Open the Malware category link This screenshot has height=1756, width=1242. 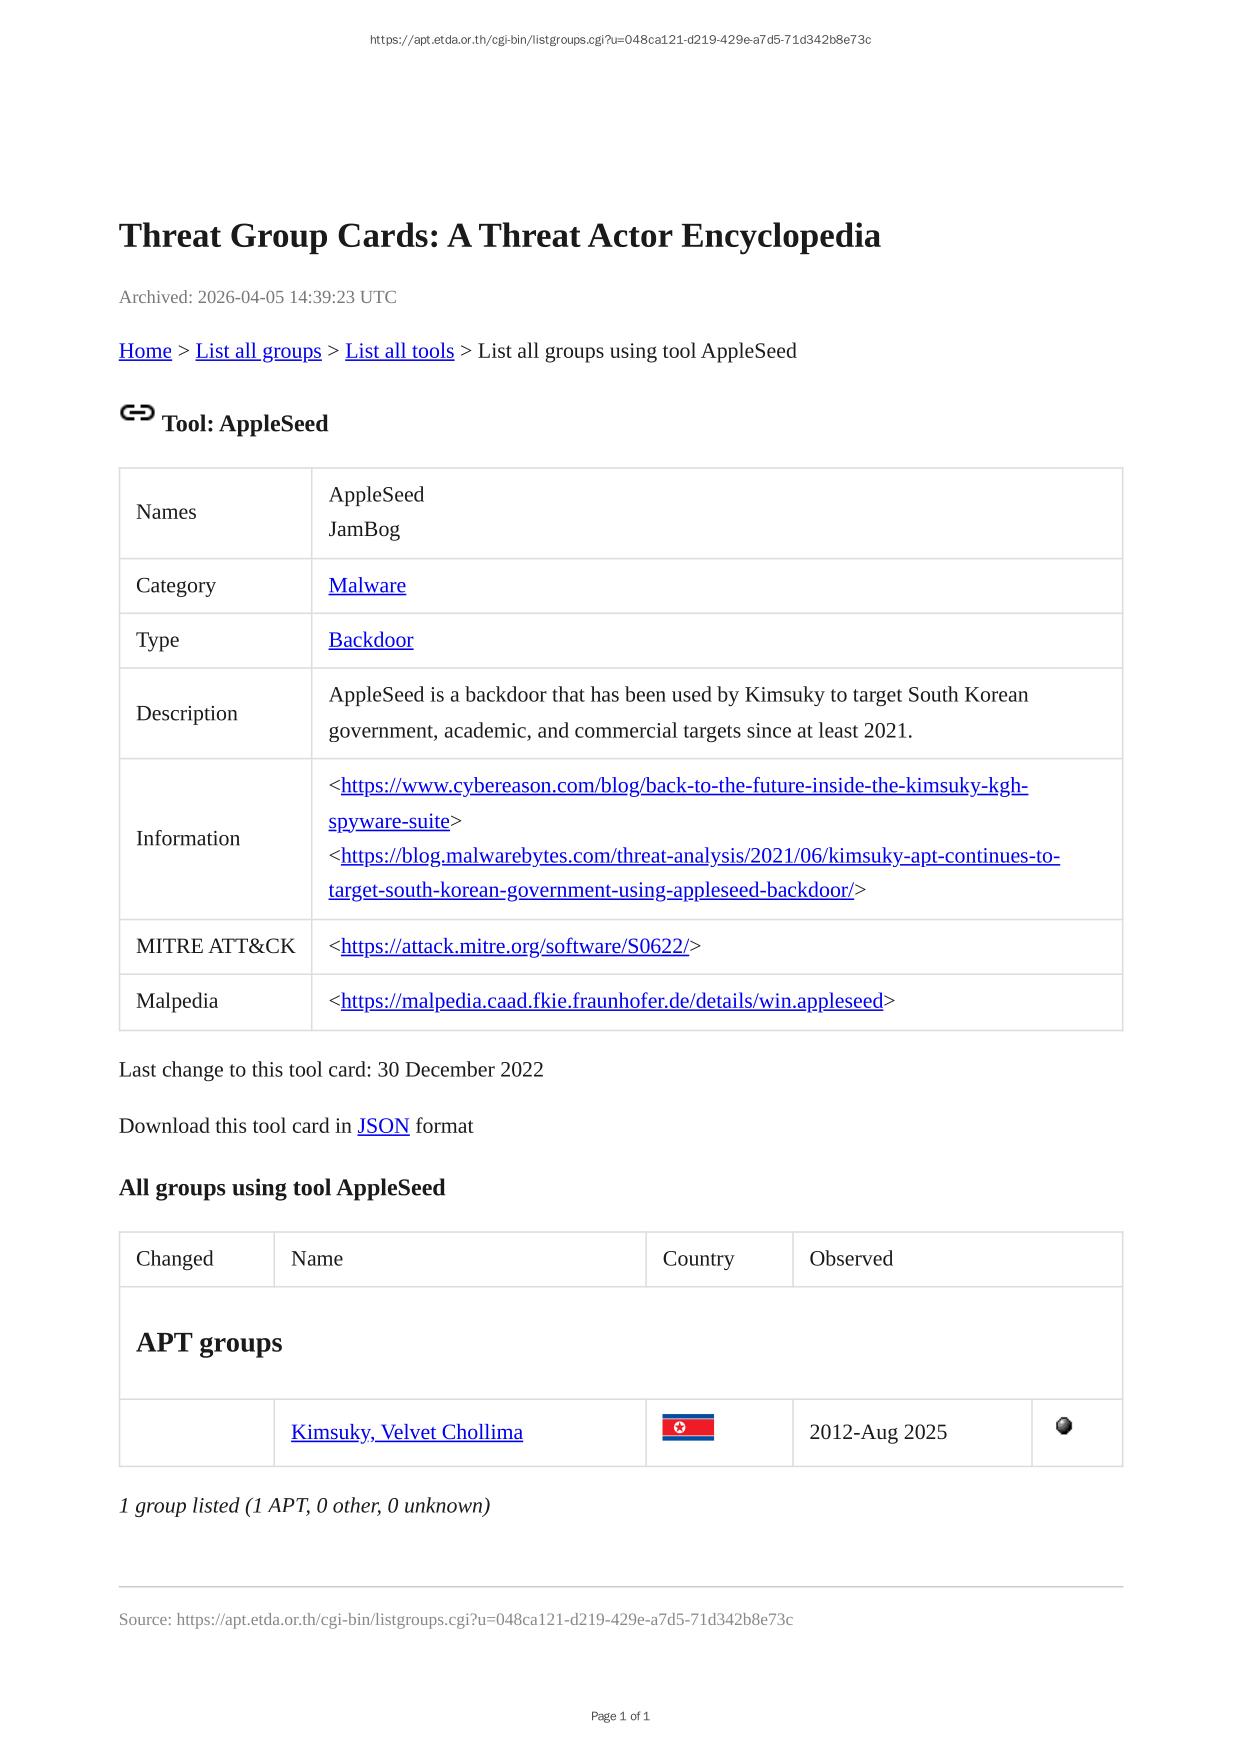pyautogui.click(x=367, y=586)
